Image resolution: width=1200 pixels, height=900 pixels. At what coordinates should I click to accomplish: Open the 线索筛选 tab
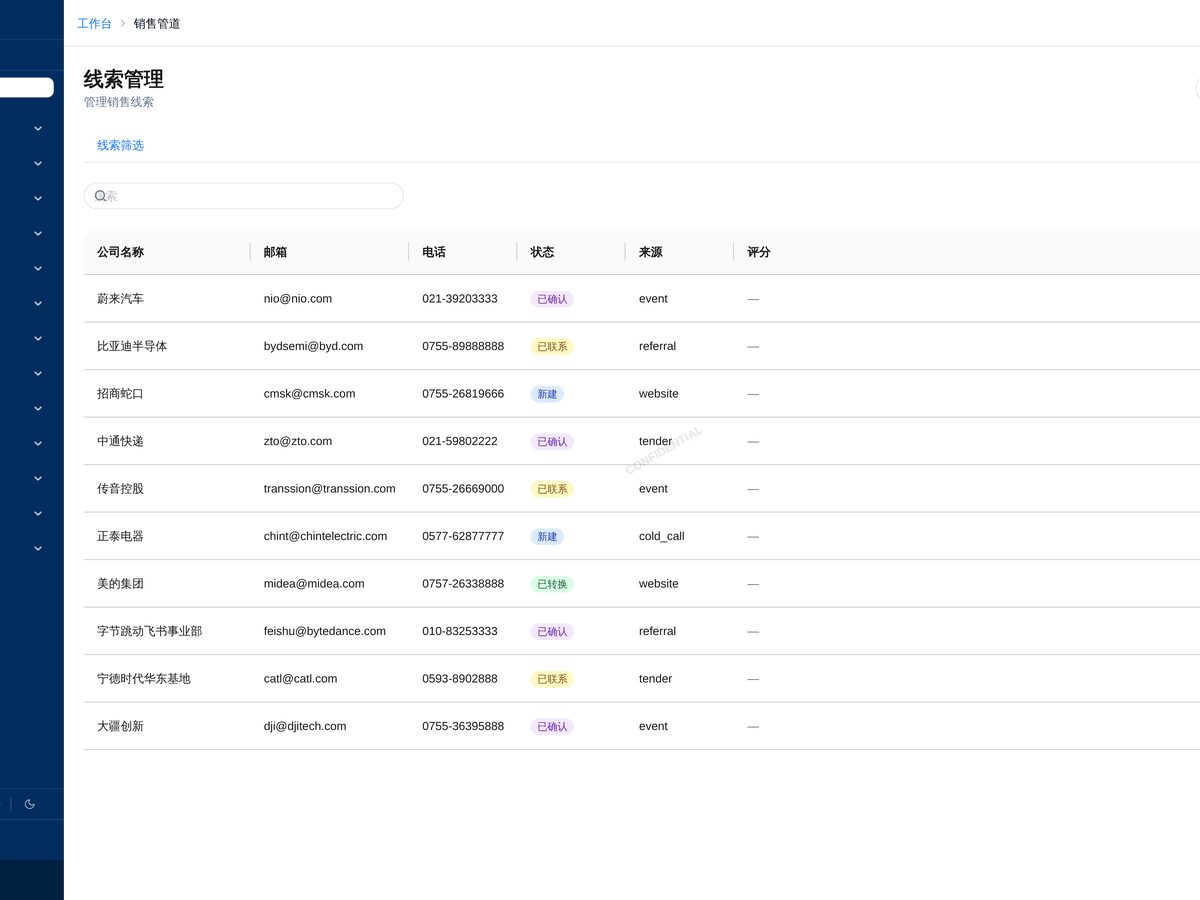120,145
